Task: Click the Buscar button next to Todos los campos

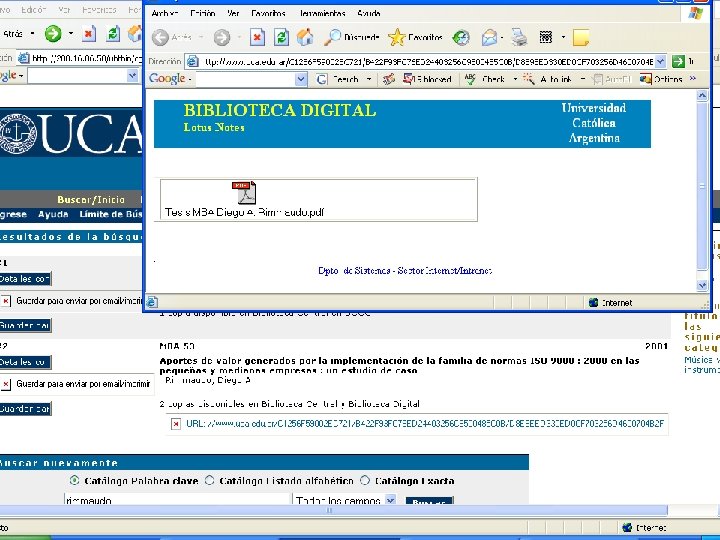Action: tap(429, 501)
